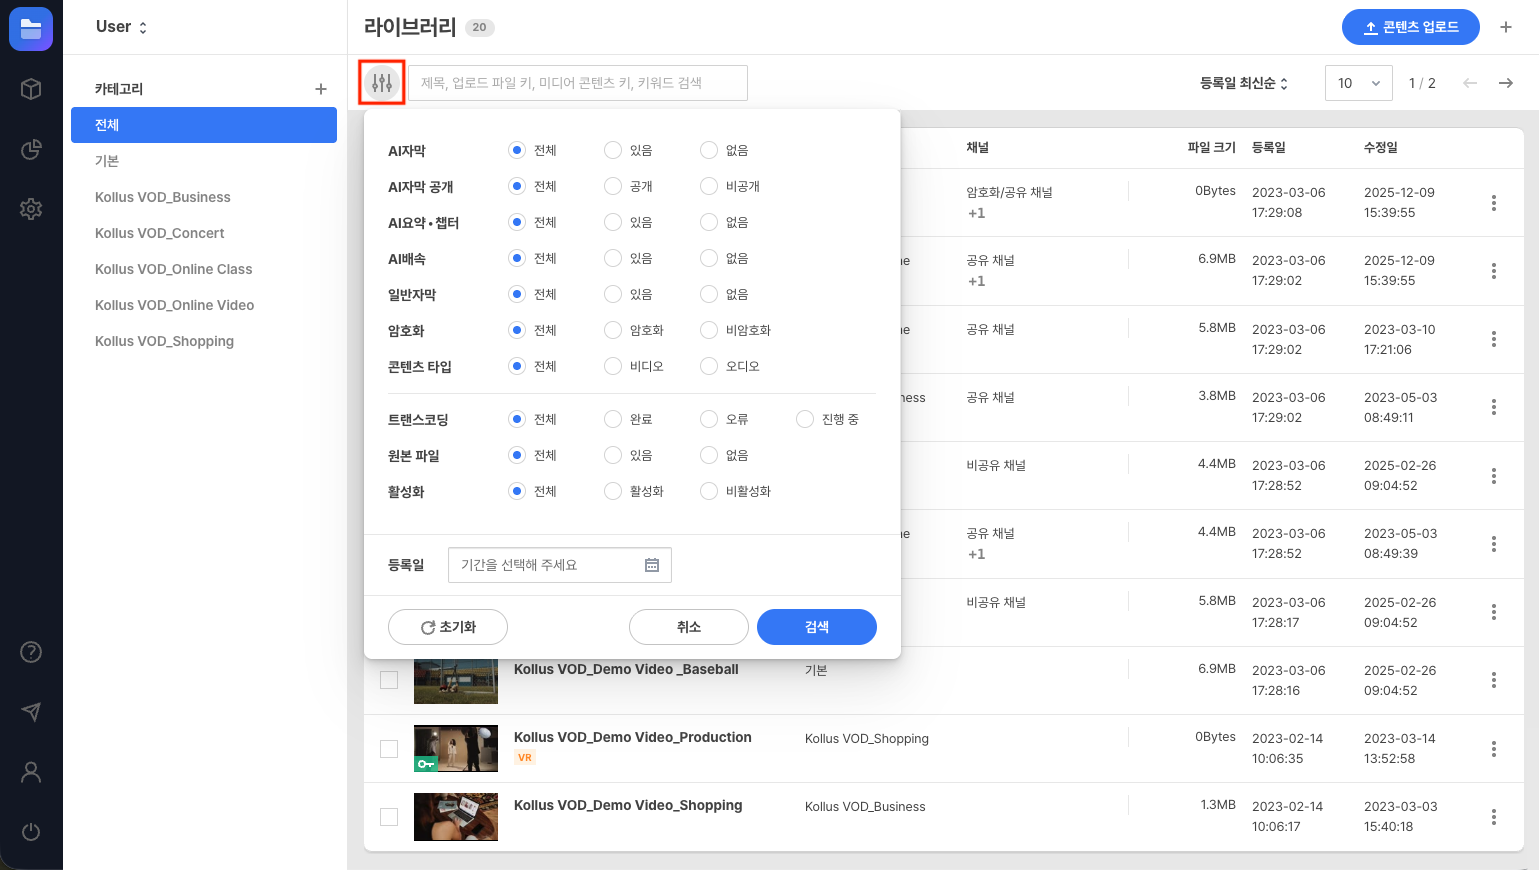Open the filter options icon above the list
This screenshot has width=1539, height=870.
(381, 83)
